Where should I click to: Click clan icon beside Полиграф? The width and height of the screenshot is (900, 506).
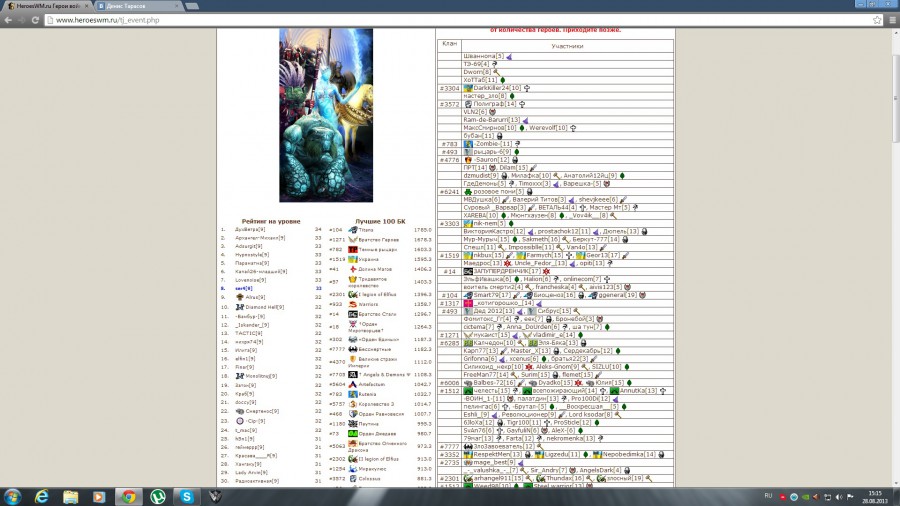coord(468,104)
